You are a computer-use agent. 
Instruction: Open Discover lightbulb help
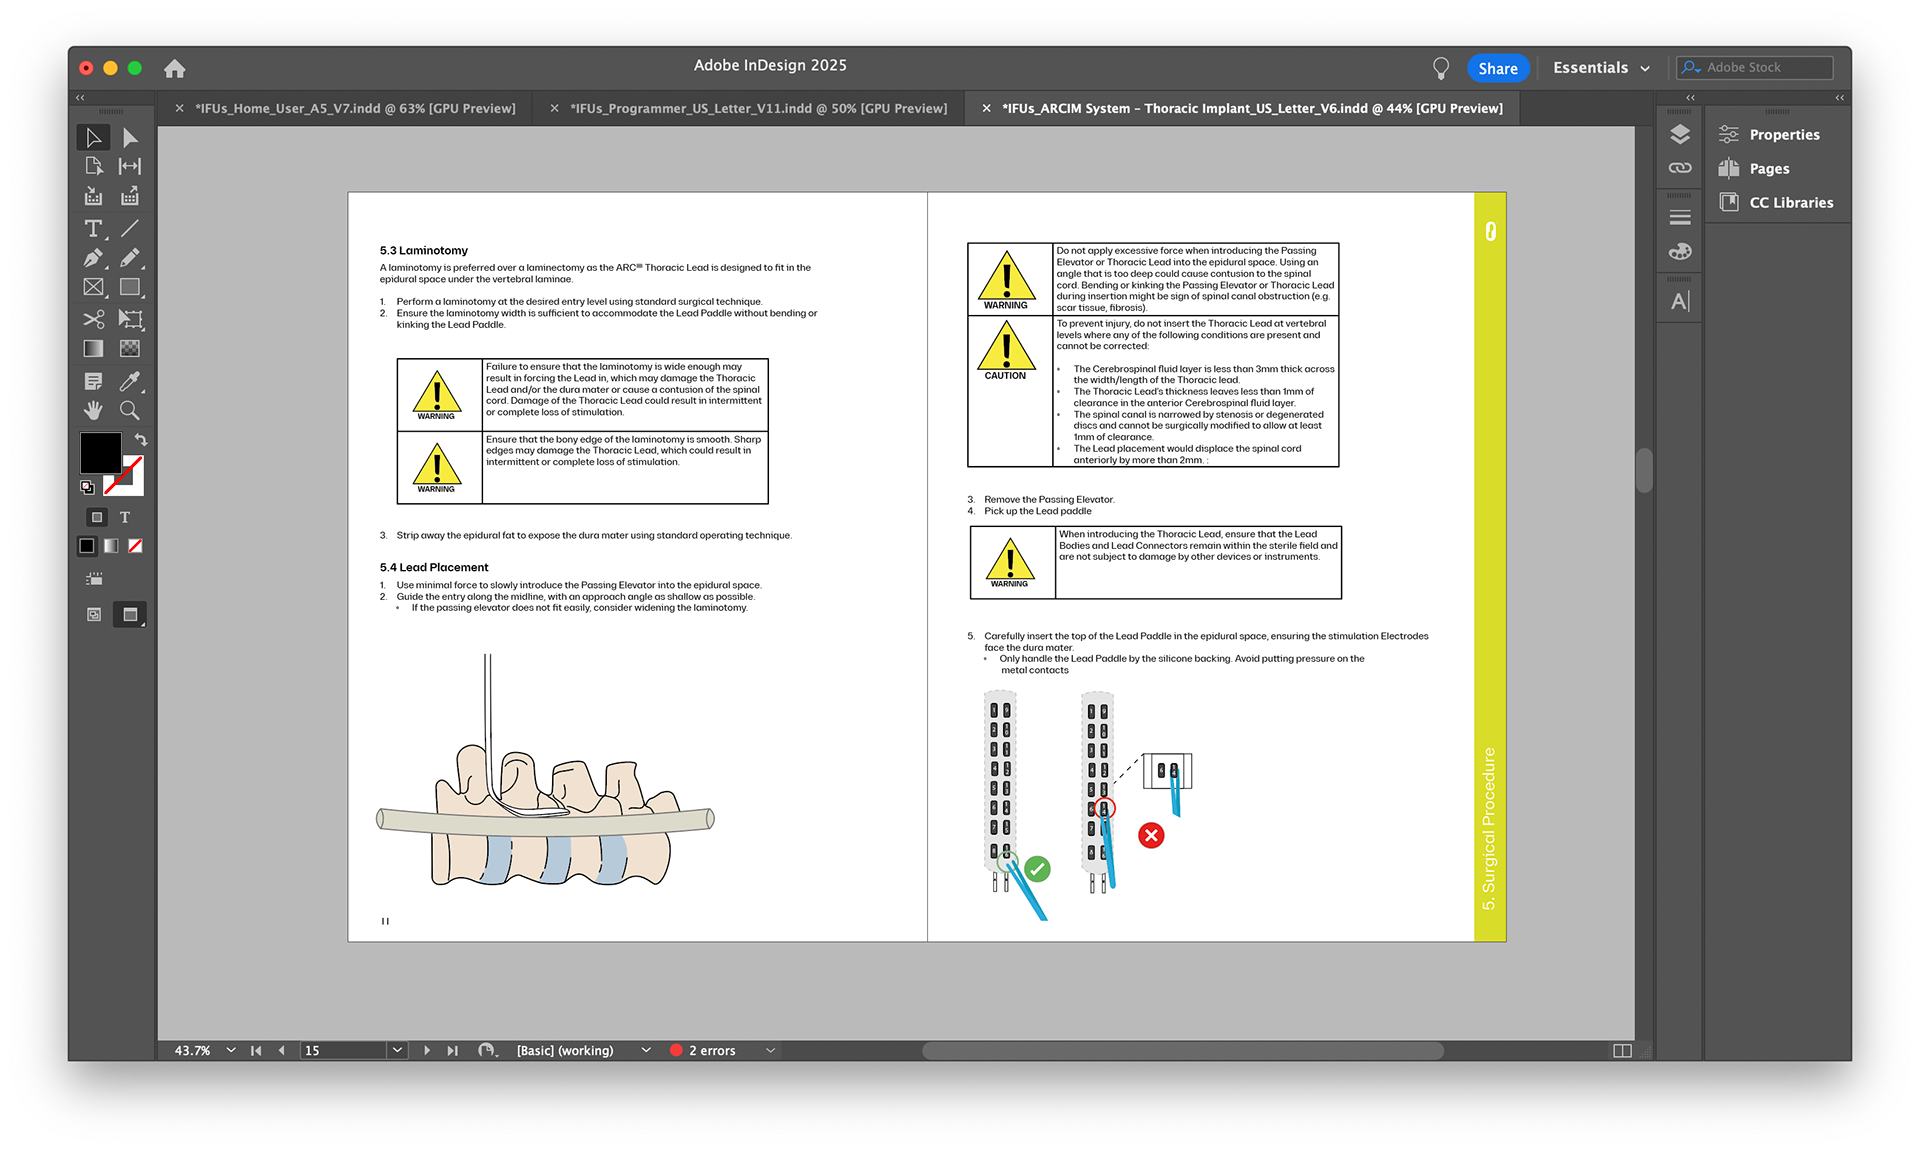(1440, 68)
